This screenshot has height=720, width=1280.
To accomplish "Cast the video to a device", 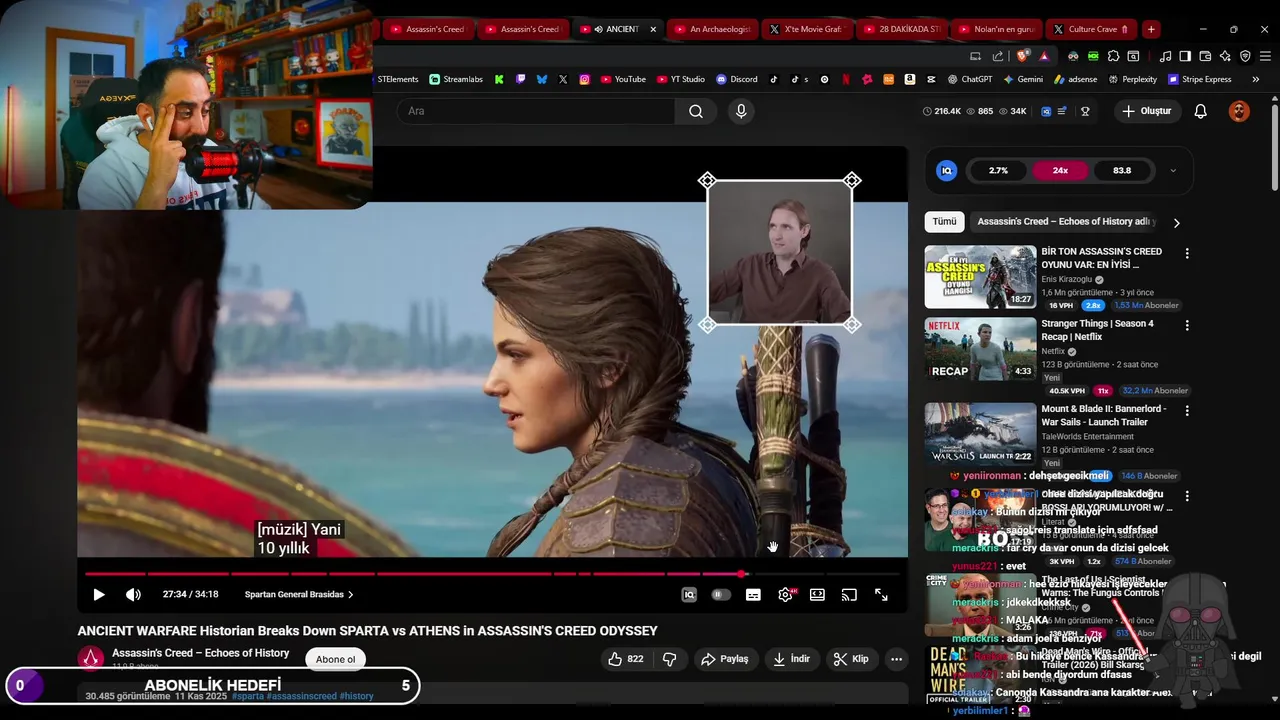I will [x=849, y=594].
